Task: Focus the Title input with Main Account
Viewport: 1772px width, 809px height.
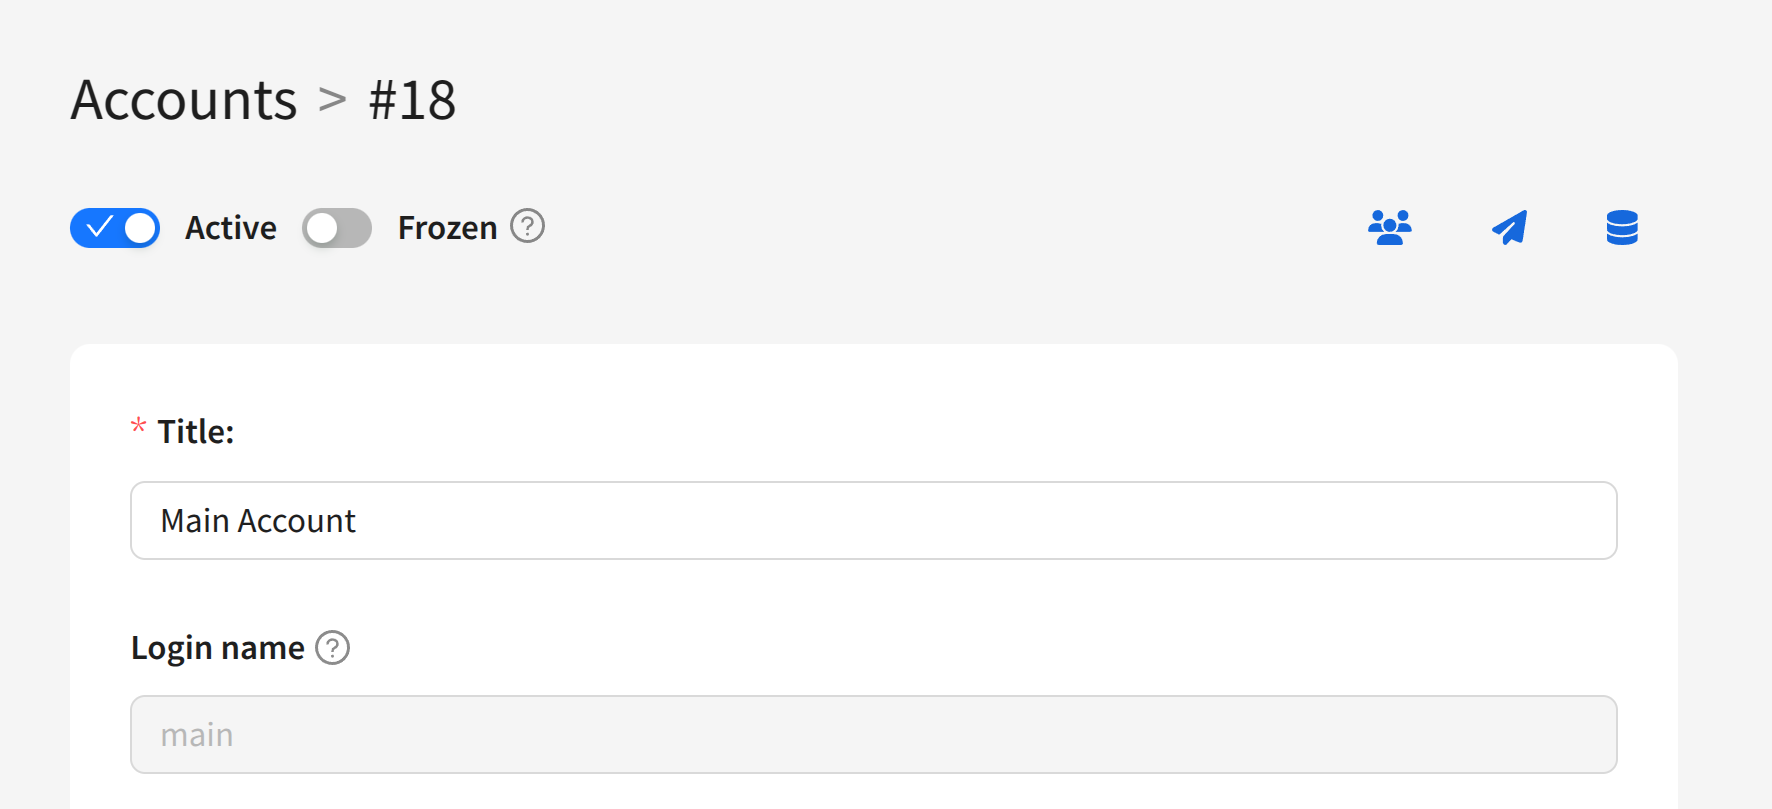Action: (x=873, y=521)
